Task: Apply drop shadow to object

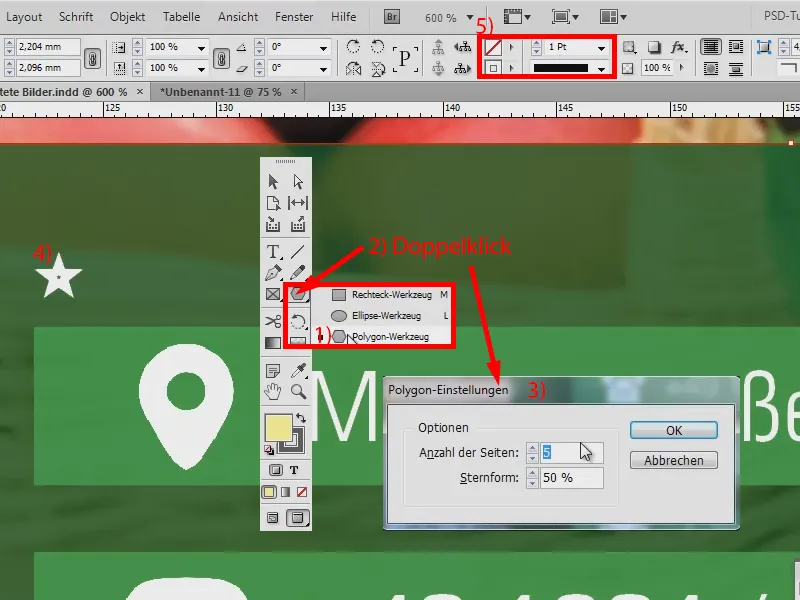Action: tap(654, 47)
